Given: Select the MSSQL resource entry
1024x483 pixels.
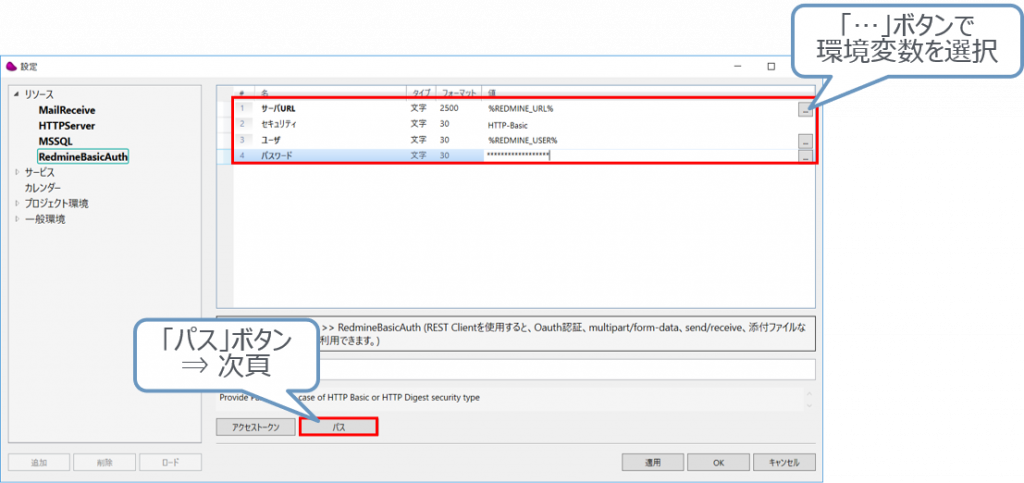Looking at the screenshot, I should coord(55,141).
